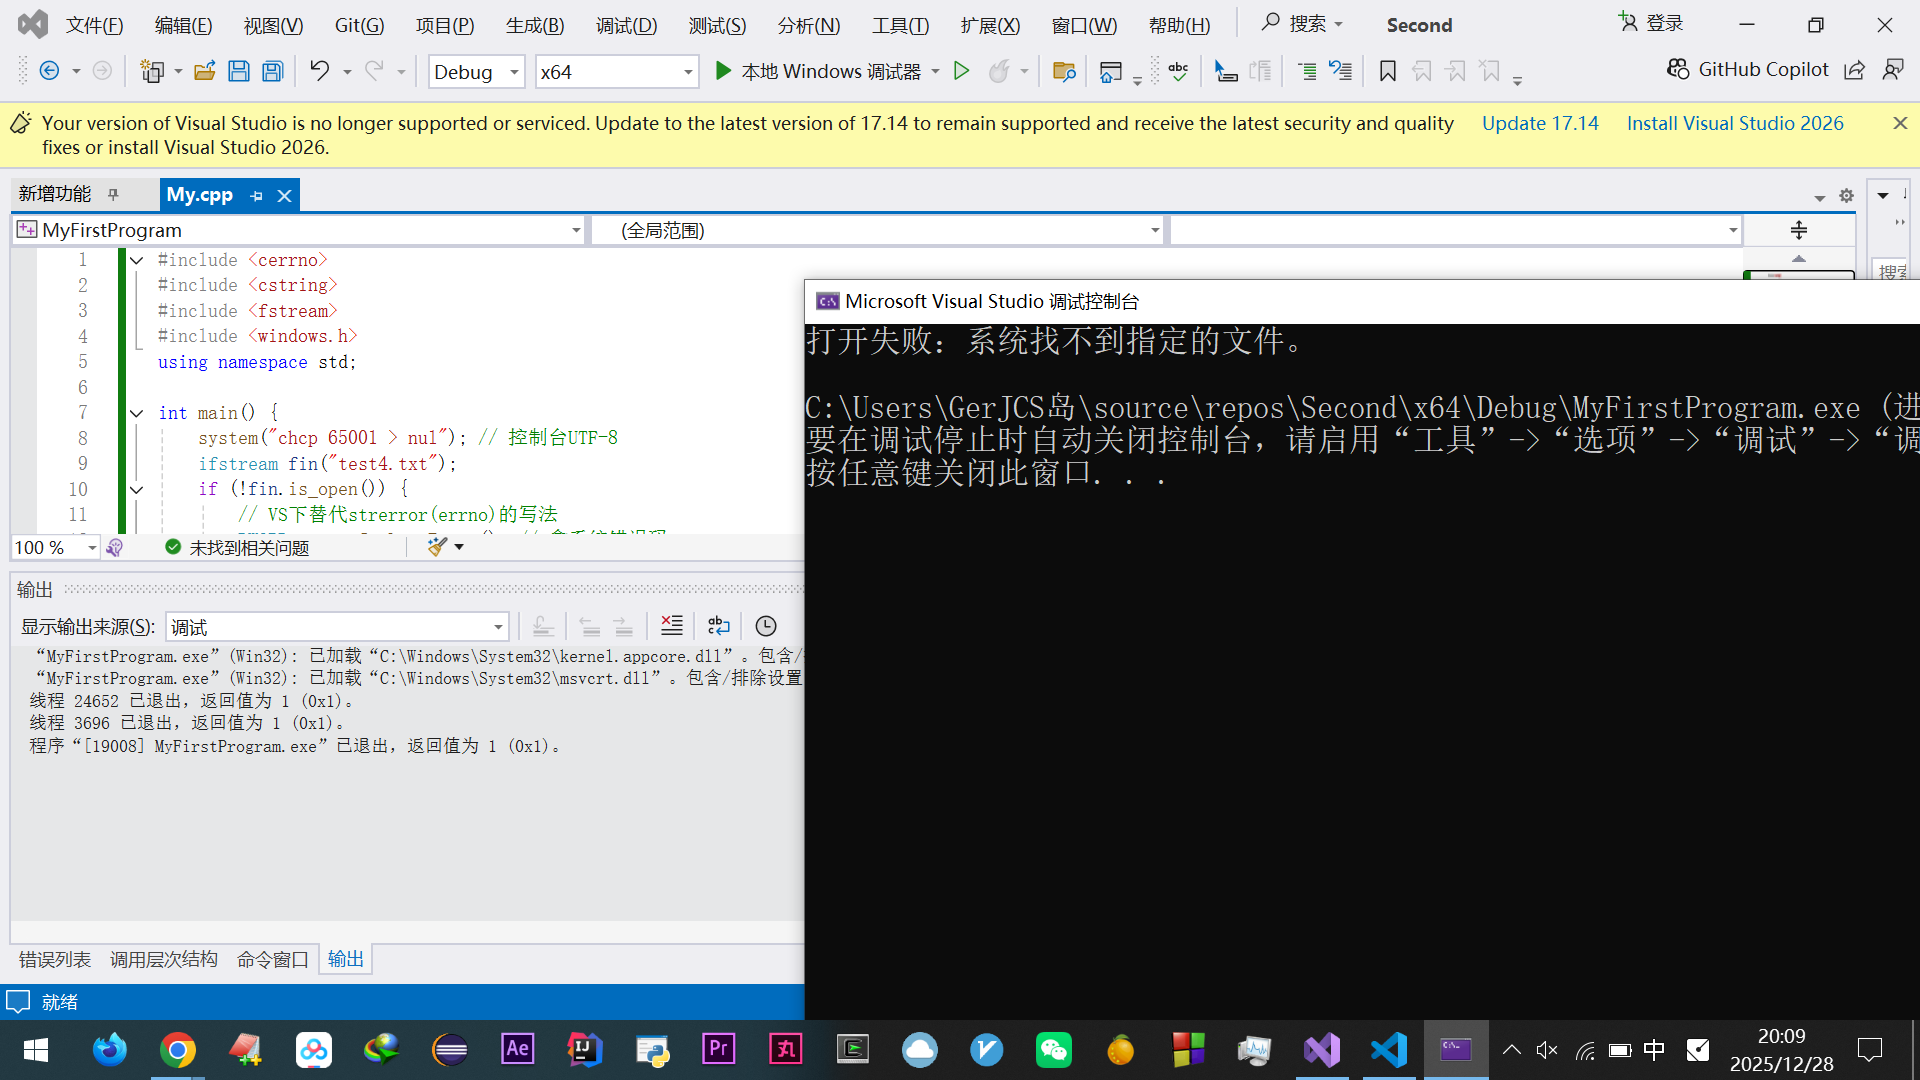Open Google Chrome from the taskbar

coord(177,1050)
